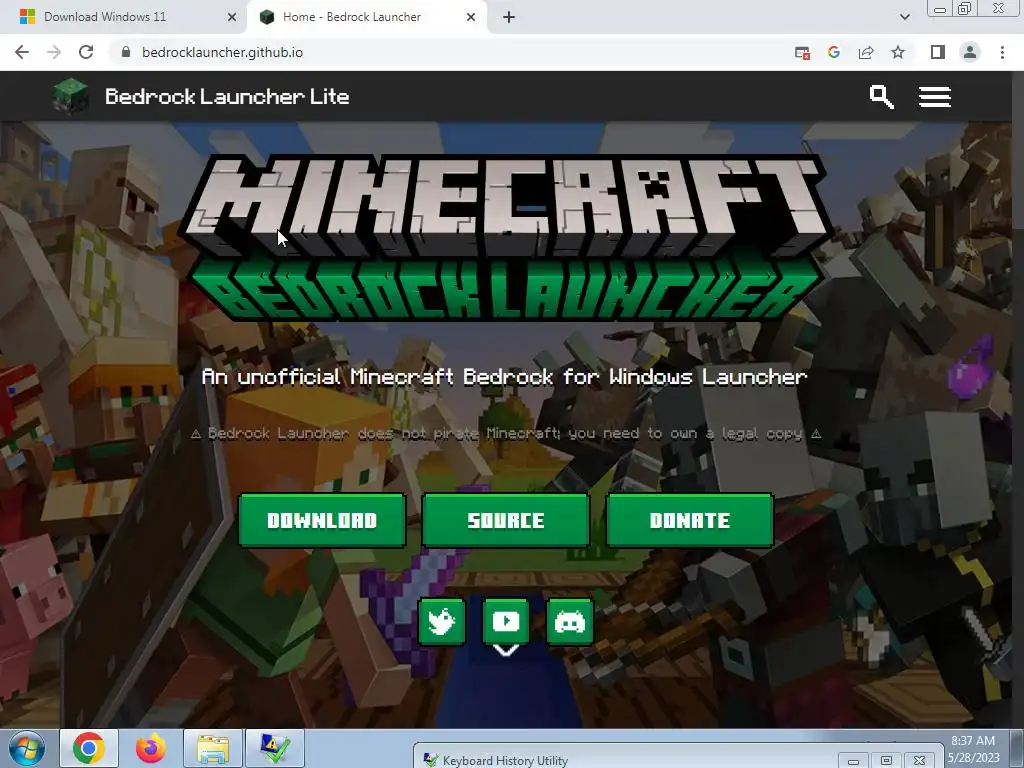Open a new browser tab
The image size is (1024, 768).
point(509,17)
